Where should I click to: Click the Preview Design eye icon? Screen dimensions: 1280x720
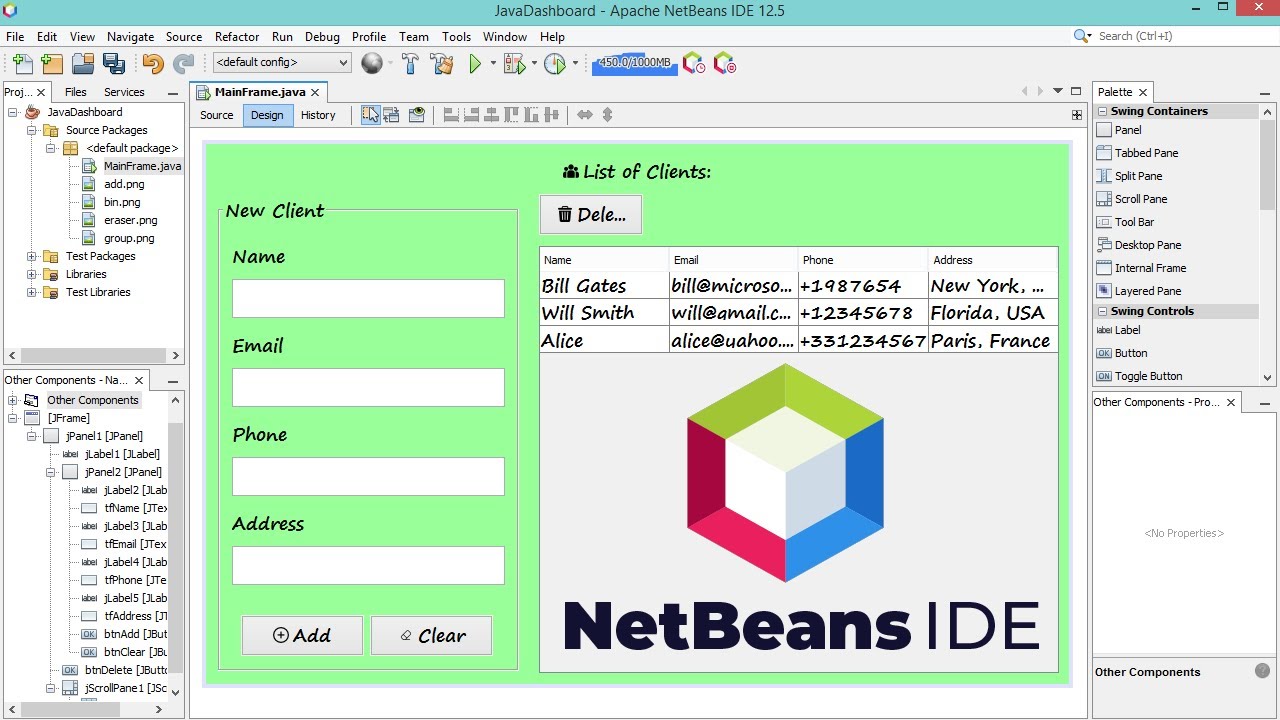(417, 115)
